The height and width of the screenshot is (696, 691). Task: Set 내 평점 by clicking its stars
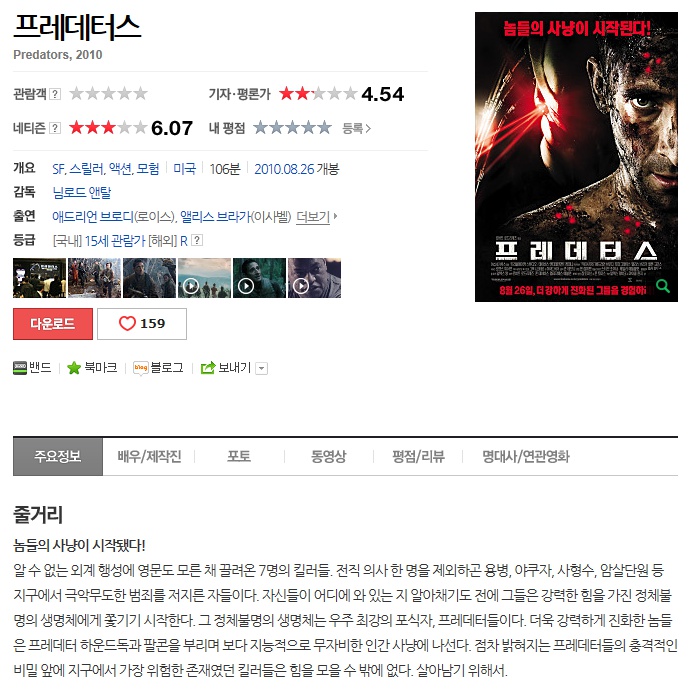coord(292,128)
